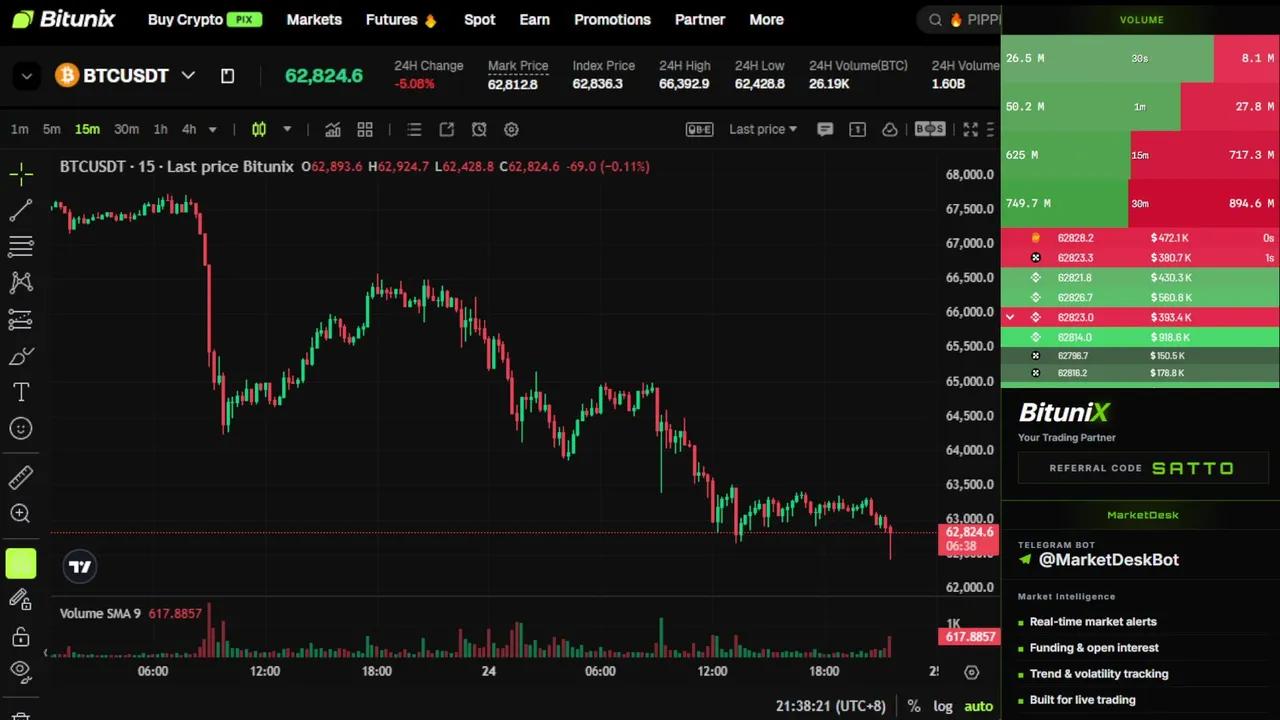Toggle auto scale mode
Image resolution: width=1280 pixels, height=720 pixels.
[x=978, y=706]
